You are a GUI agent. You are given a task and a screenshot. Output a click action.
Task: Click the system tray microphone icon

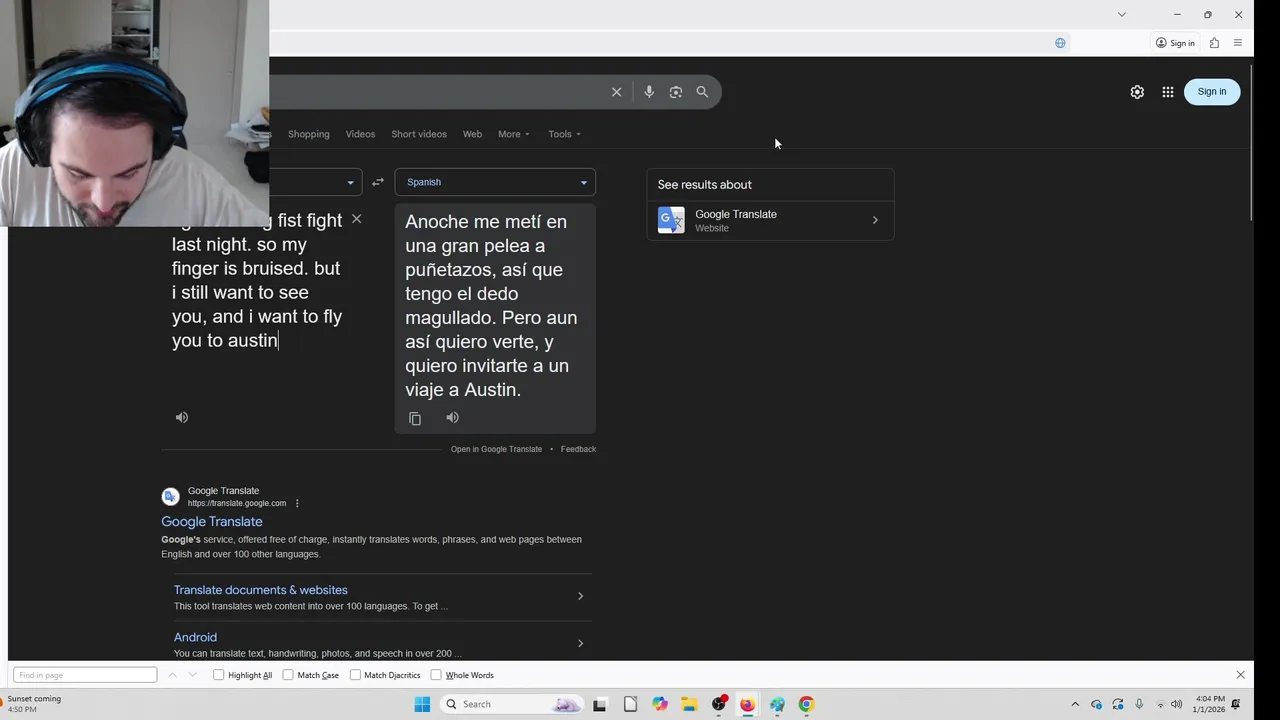point(1139,704)
